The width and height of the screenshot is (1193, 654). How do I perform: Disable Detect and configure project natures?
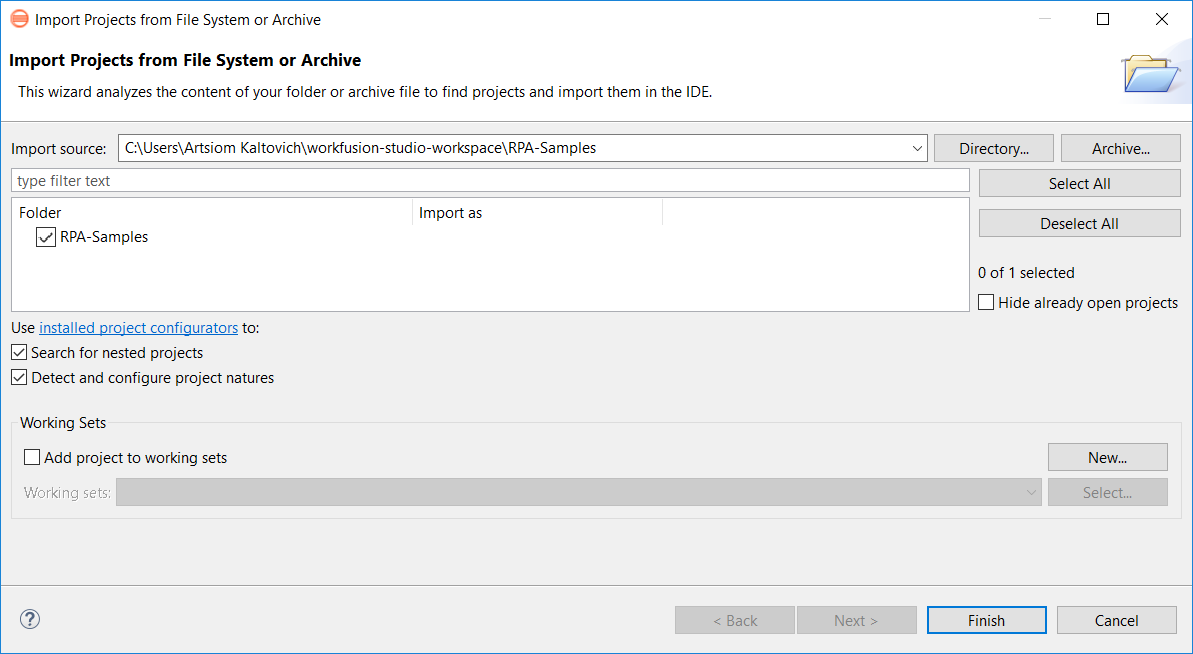click(19, 378)
